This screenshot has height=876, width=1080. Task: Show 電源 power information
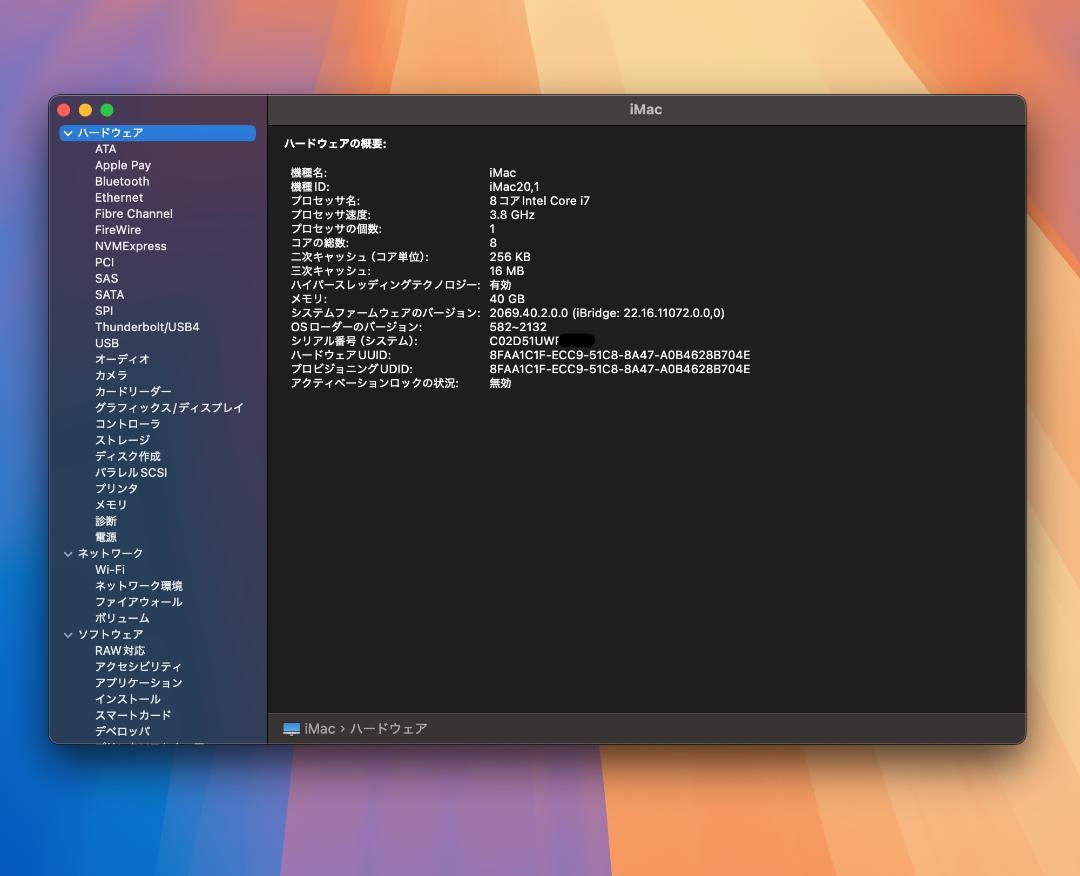point(106,537)
